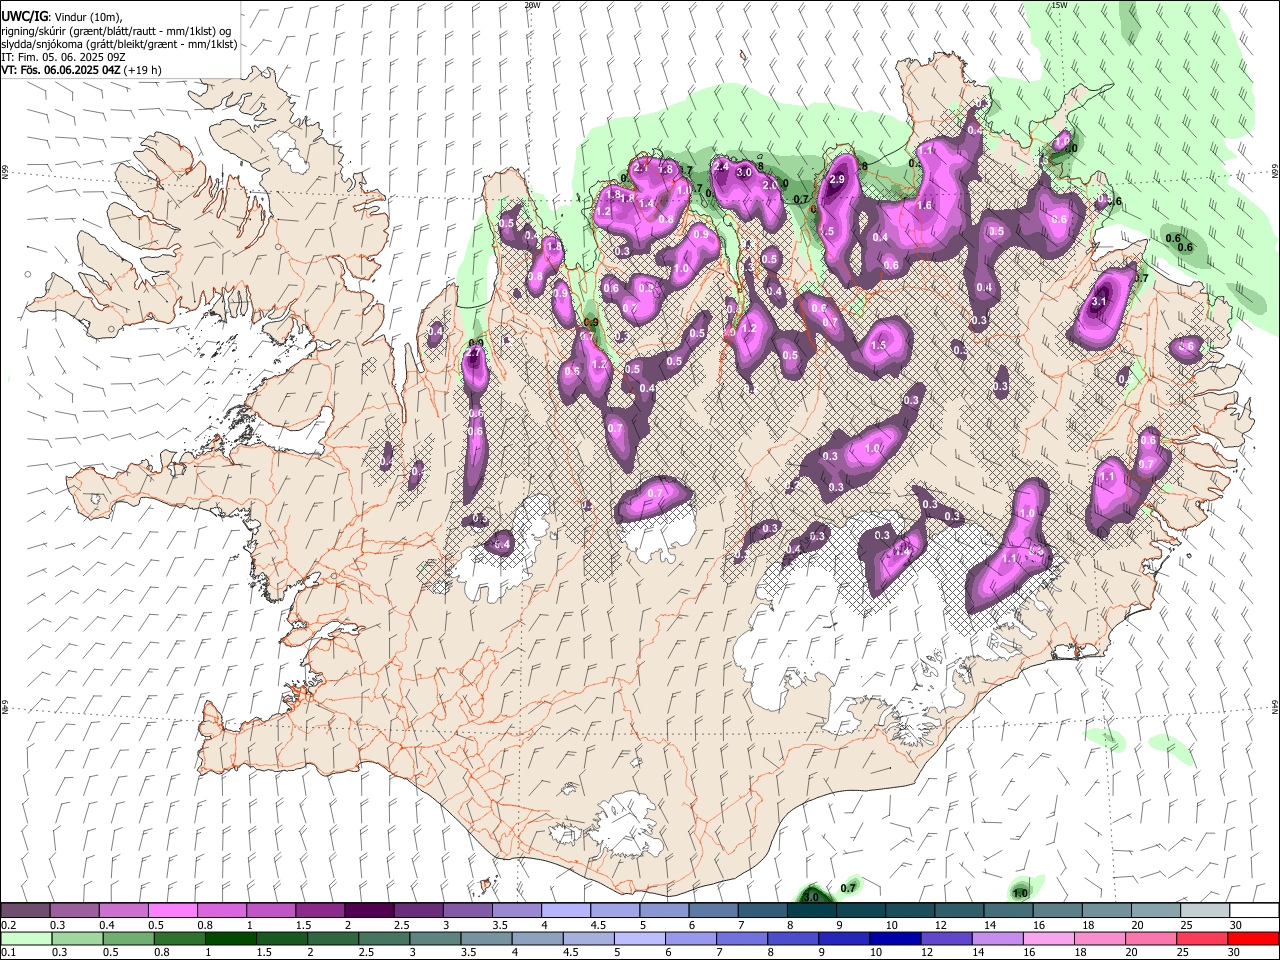Select the light pink swatch at 16, bottom legend row
1280x960 pixels.
(1048, 938)
